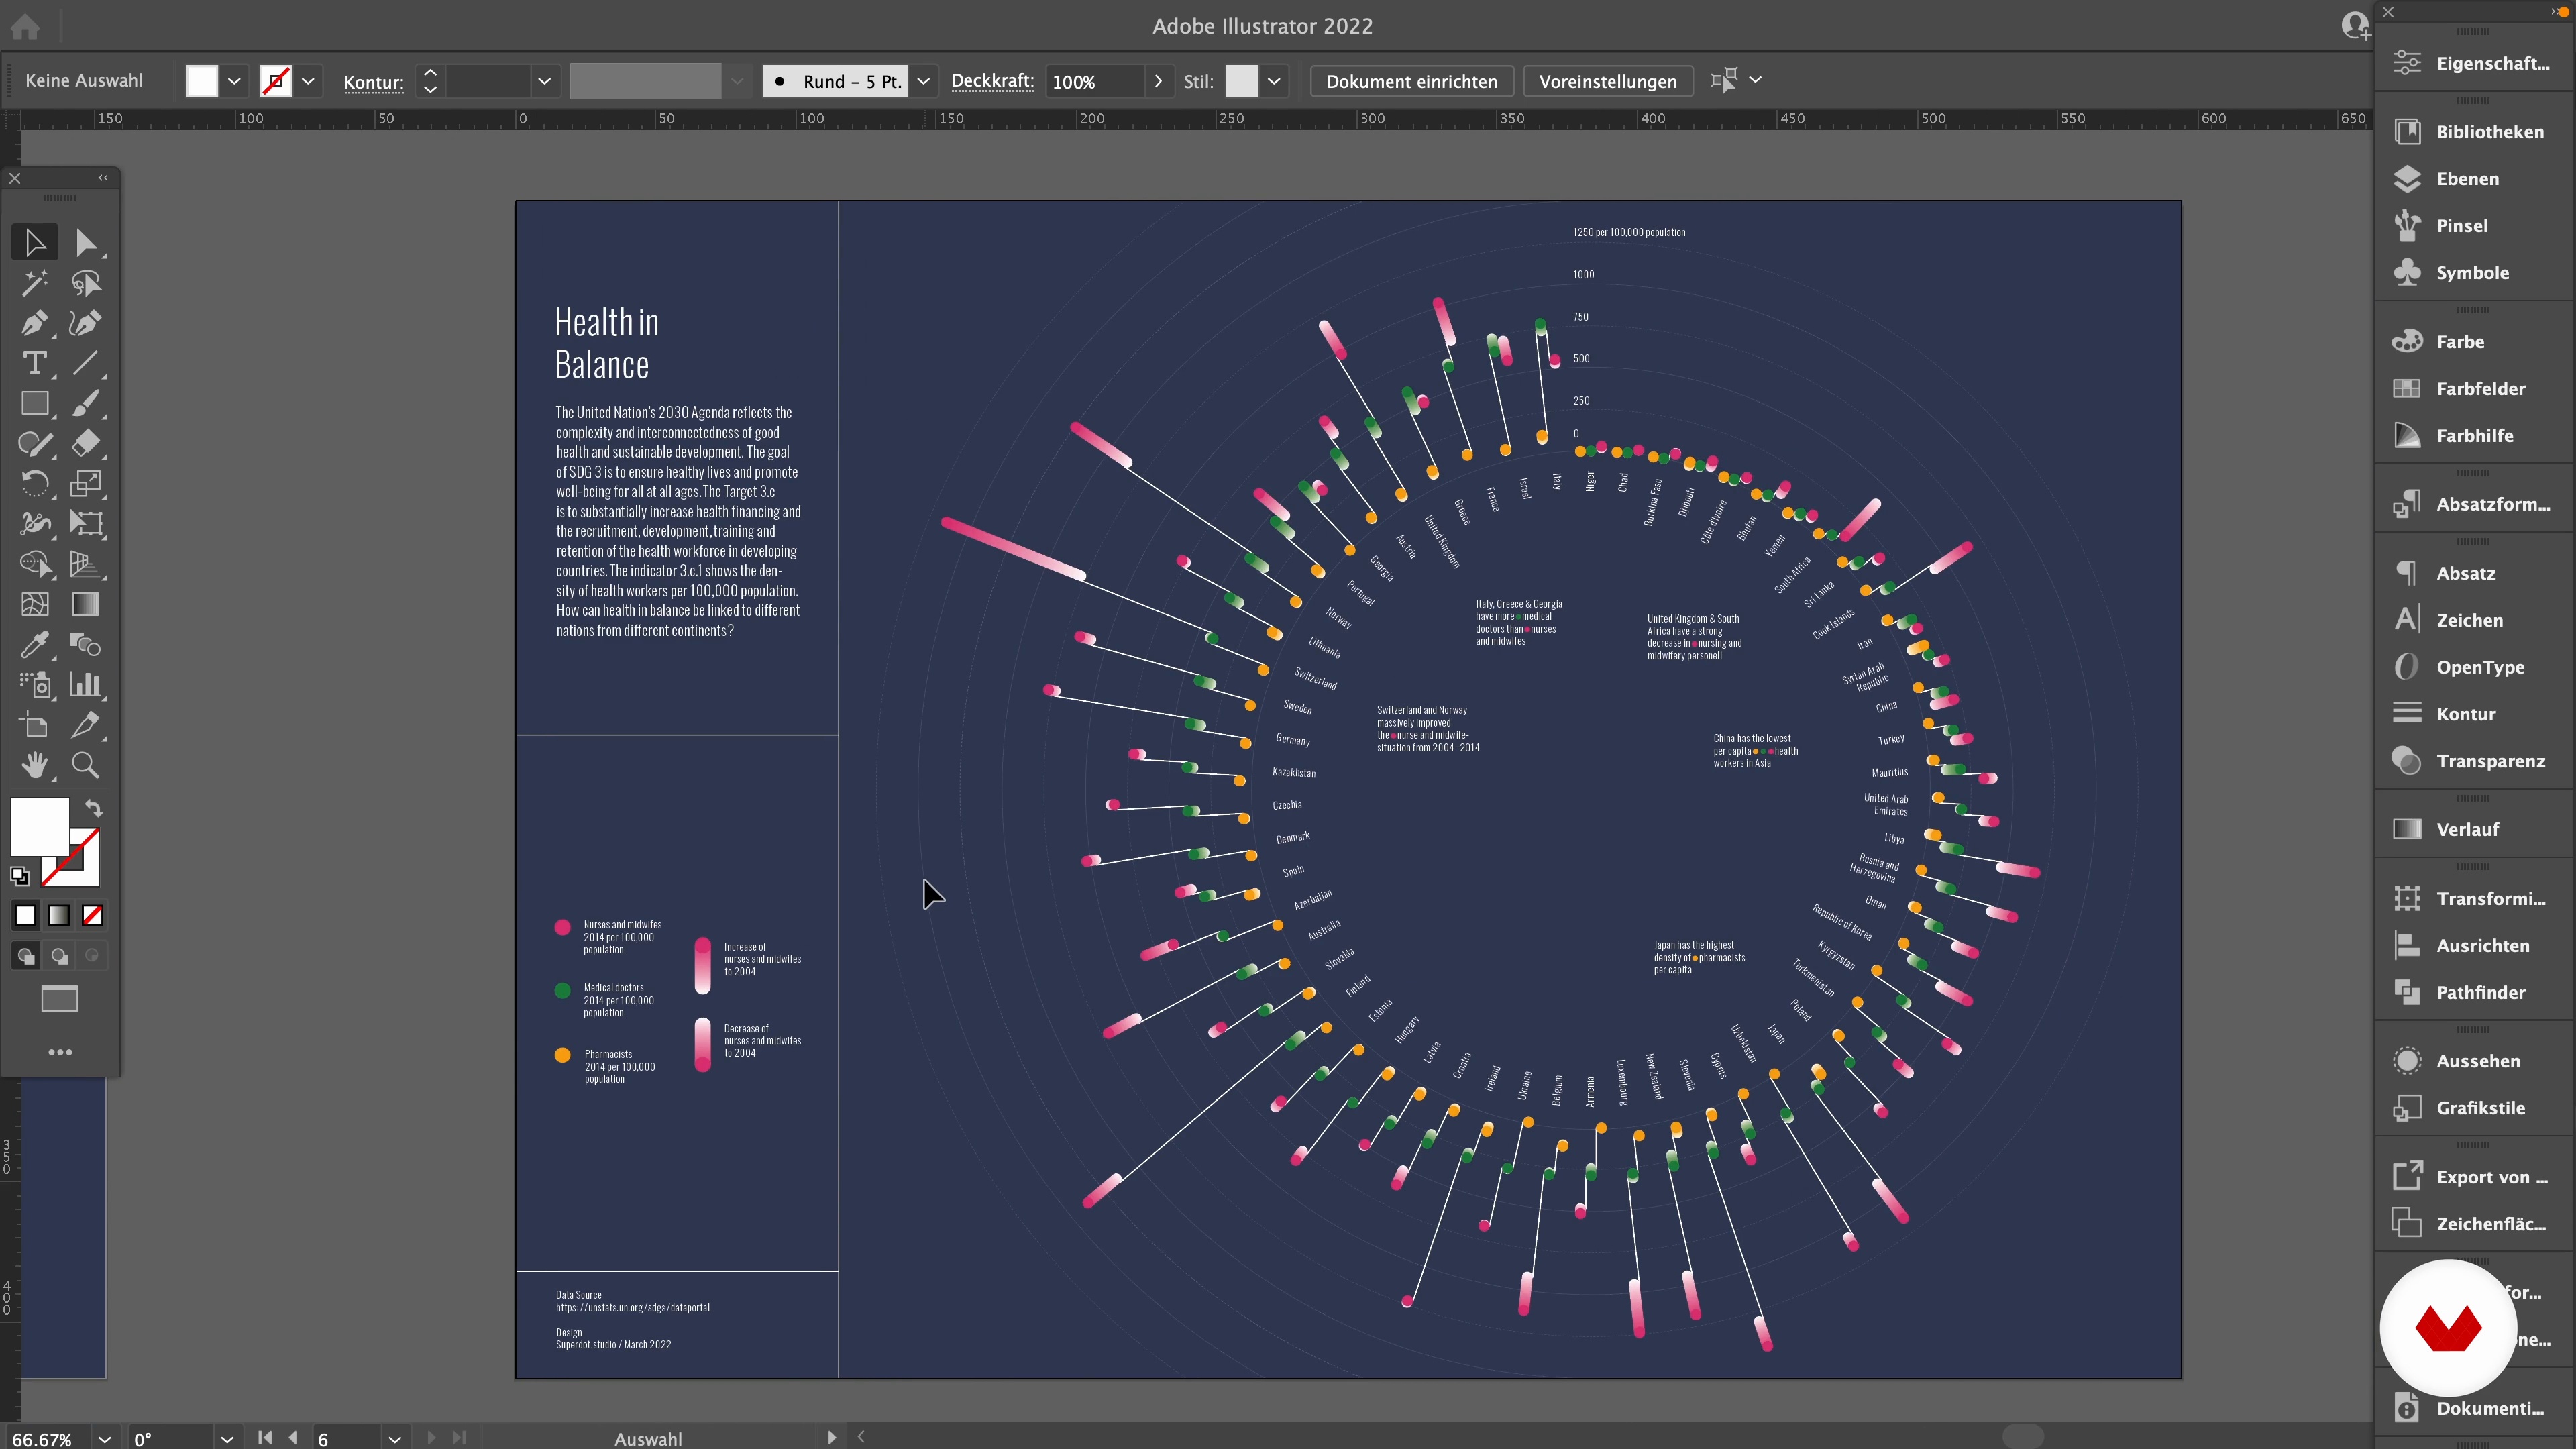Select the Line Segment tool
The height and width of the screenshot is (1449, 2576).
click(85, 363)
